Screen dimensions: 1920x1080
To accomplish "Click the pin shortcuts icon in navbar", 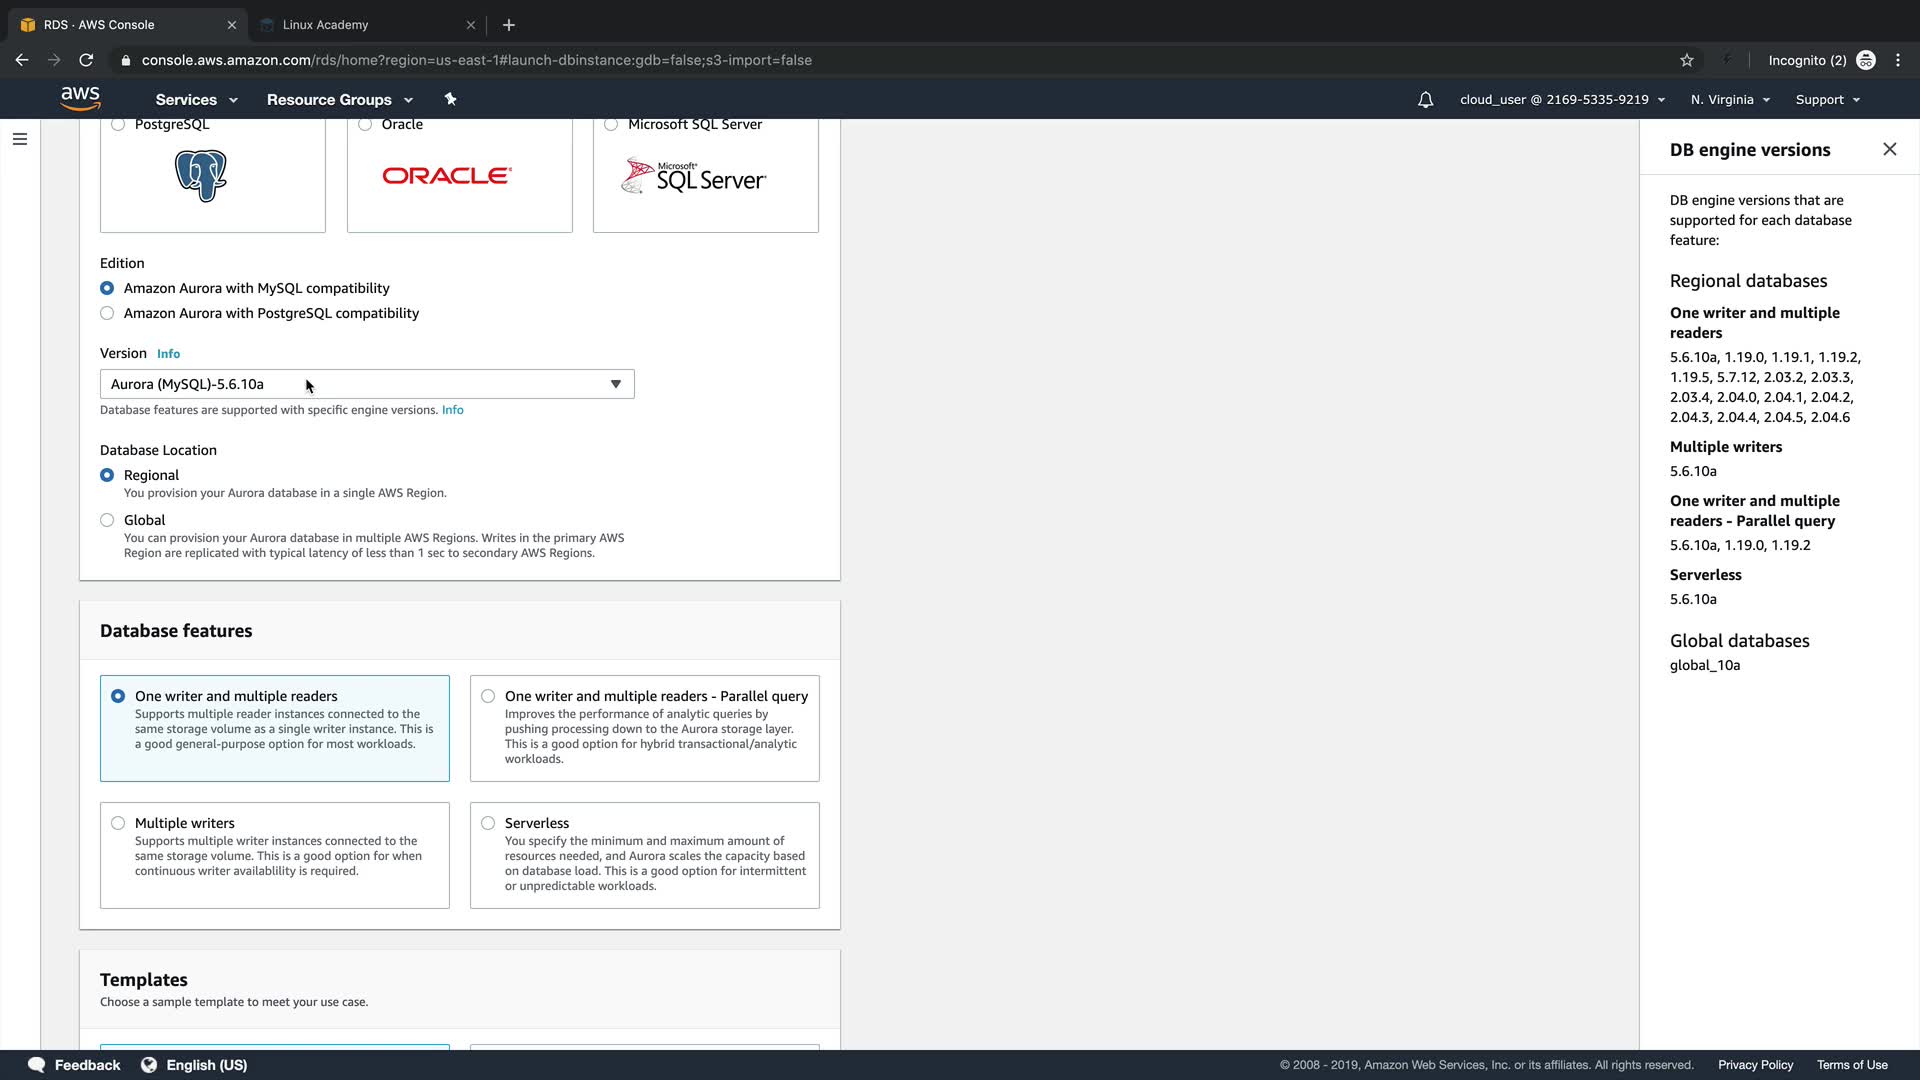I will (450, 99).
